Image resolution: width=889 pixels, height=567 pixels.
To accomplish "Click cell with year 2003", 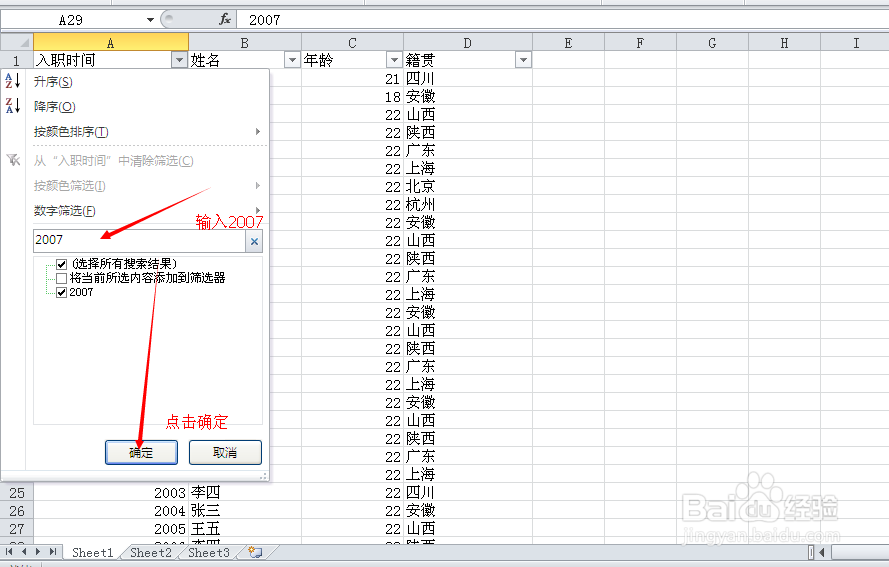I will [x=111, y=493].
